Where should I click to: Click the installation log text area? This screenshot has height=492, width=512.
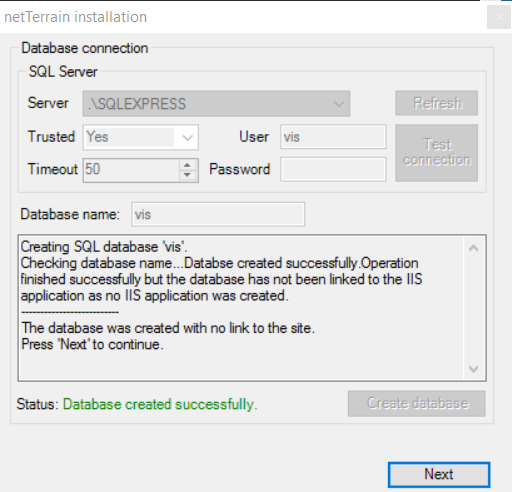pyautogui.click(x=241, y=308)
